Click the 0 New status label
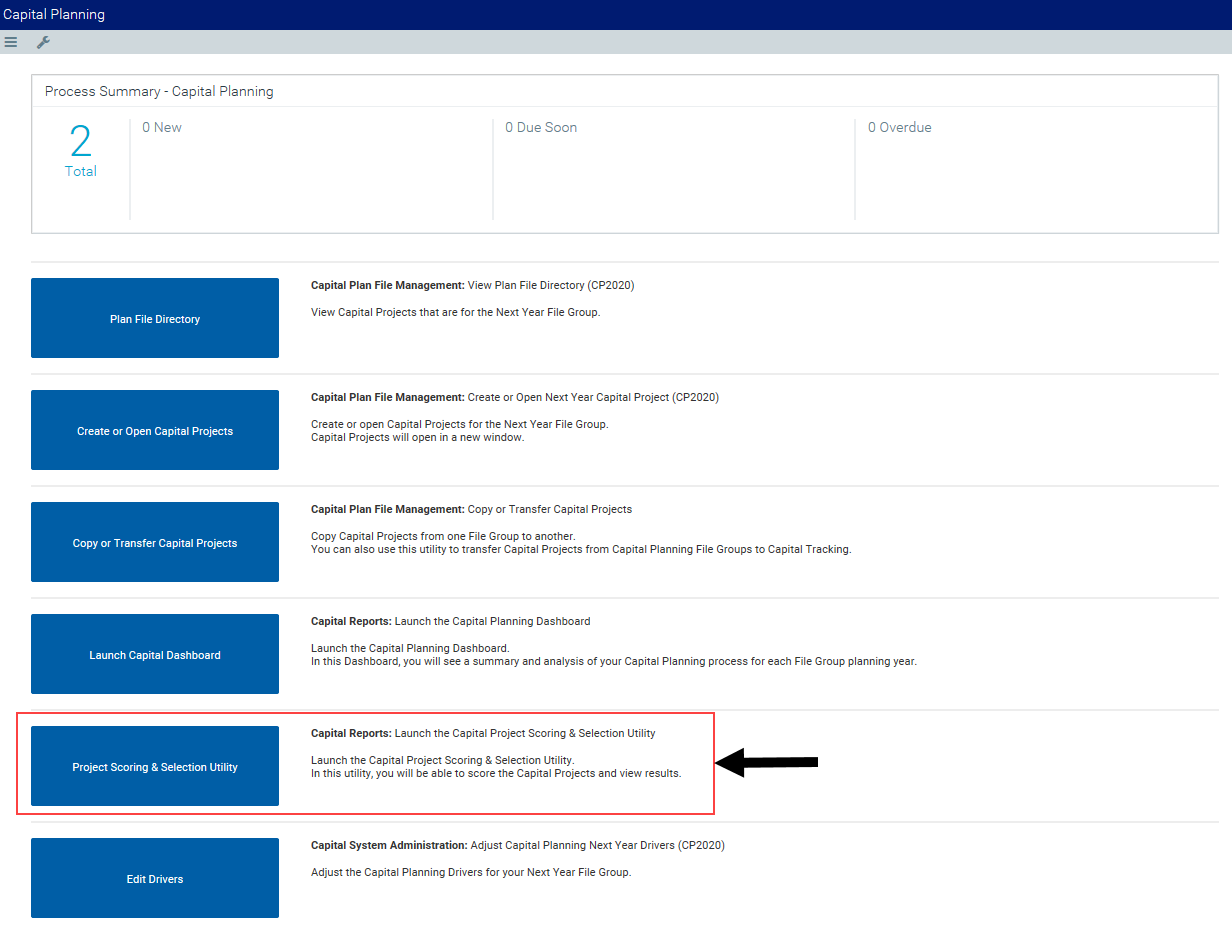This screenshot has width=1232, height=938. (x=162, y=128)
